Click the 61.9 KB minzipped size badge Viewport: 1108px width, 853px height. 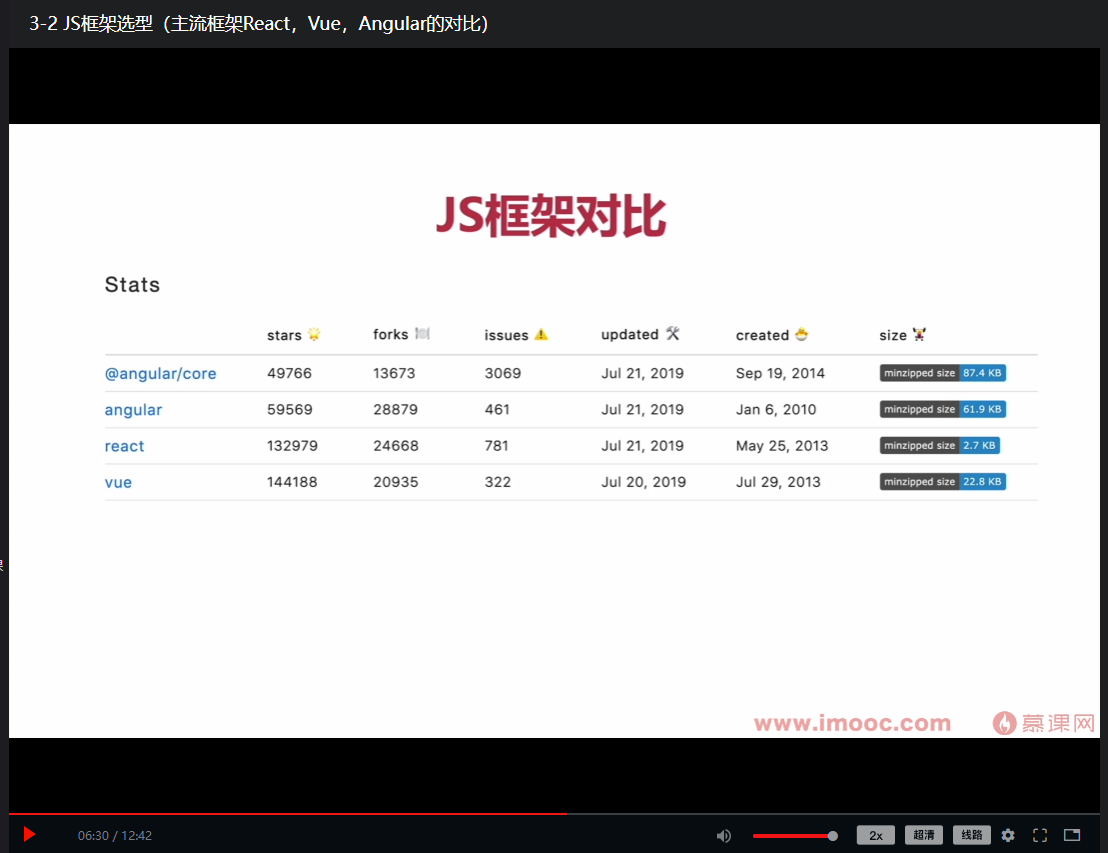click(x=943, y=409)
